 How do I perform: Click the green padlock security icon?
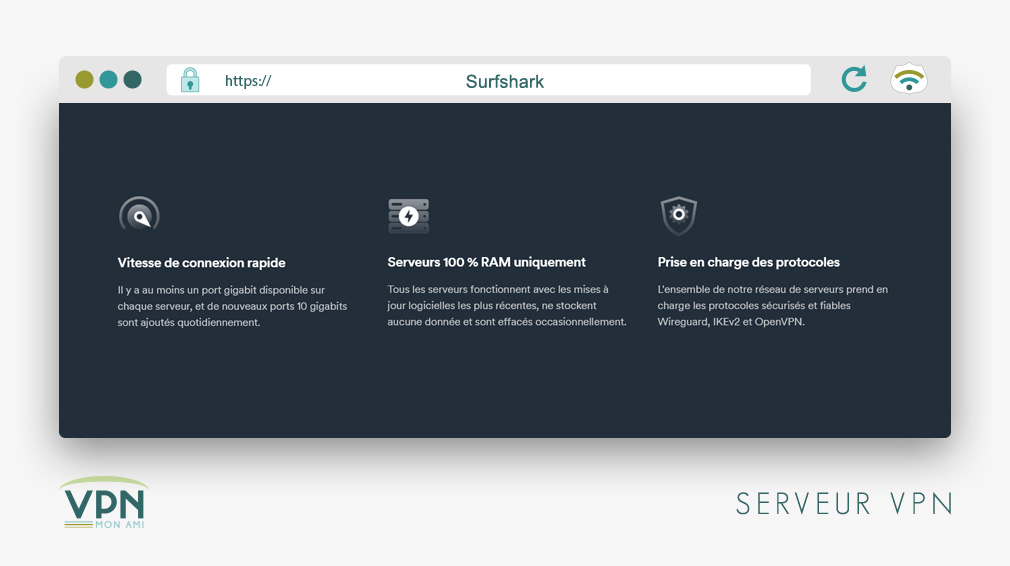tap(190, 80)
